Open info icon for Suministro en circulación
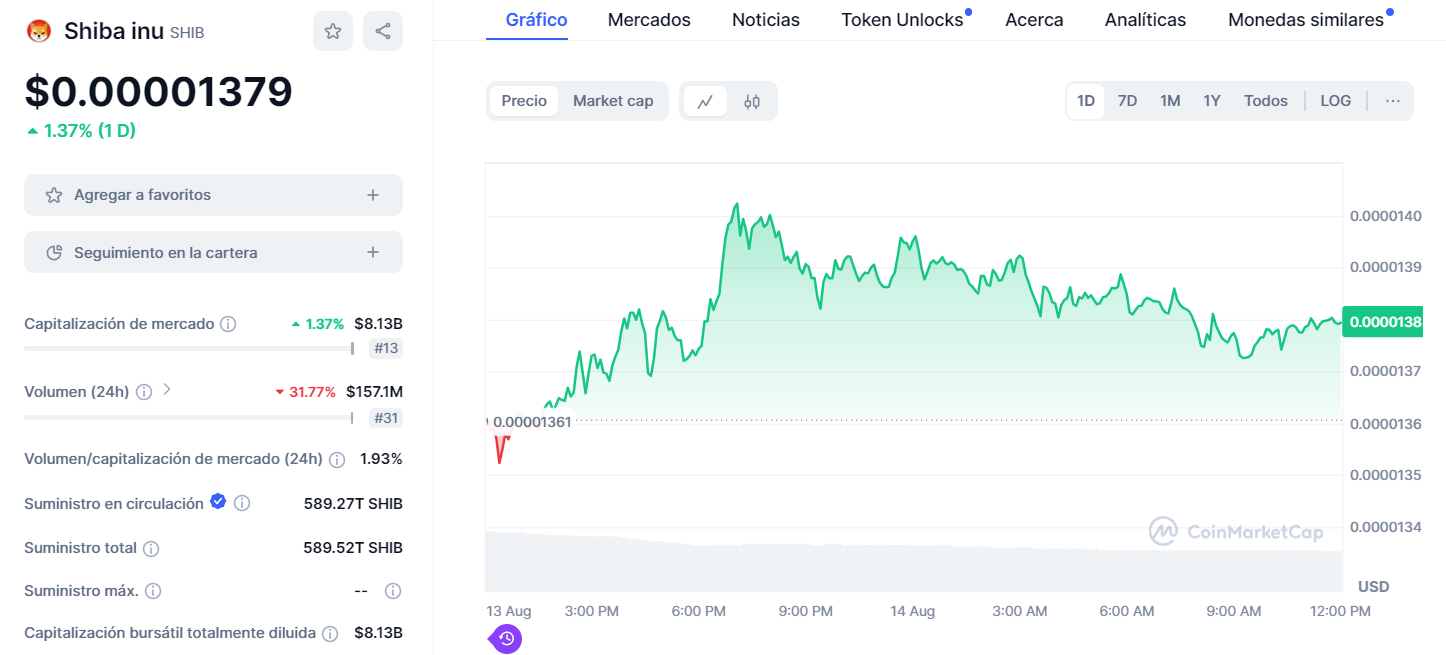Screen dimensions: 1446x655 [242, 504]
